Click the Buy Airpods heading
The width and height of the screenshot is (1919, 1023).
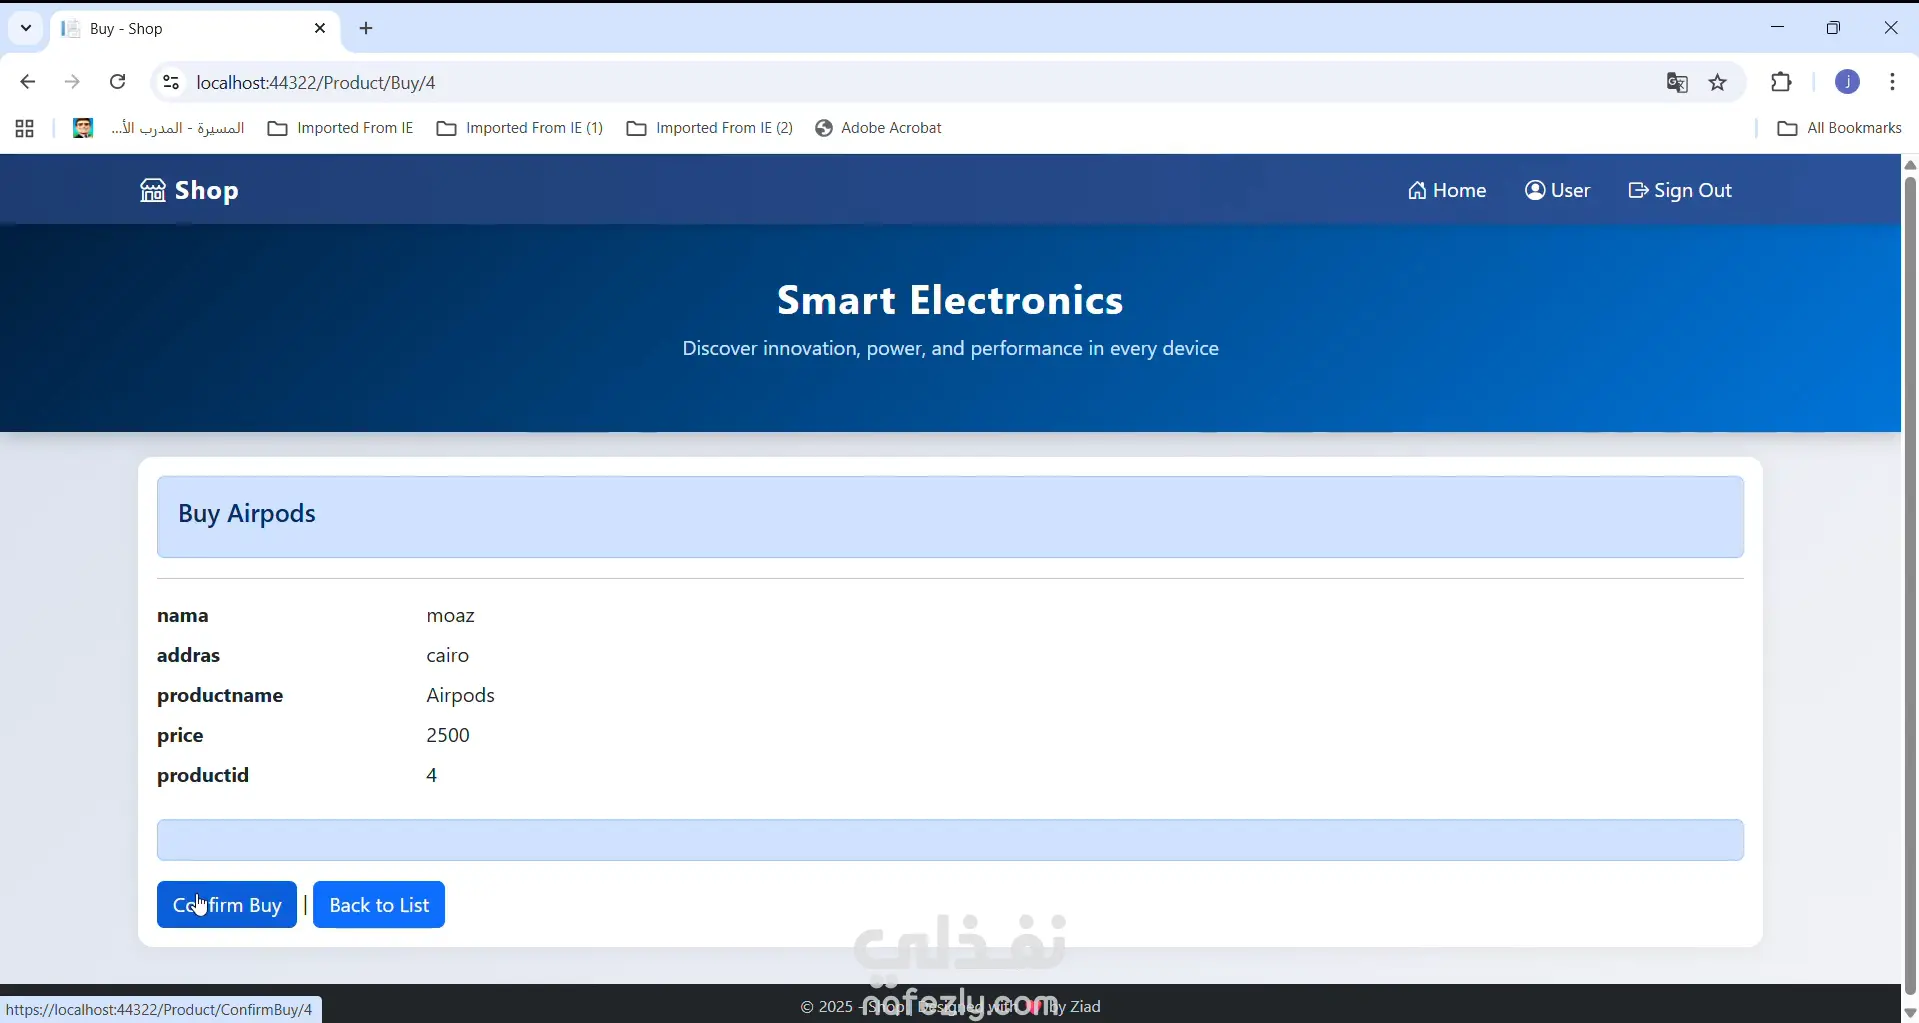tap(247, 513)
